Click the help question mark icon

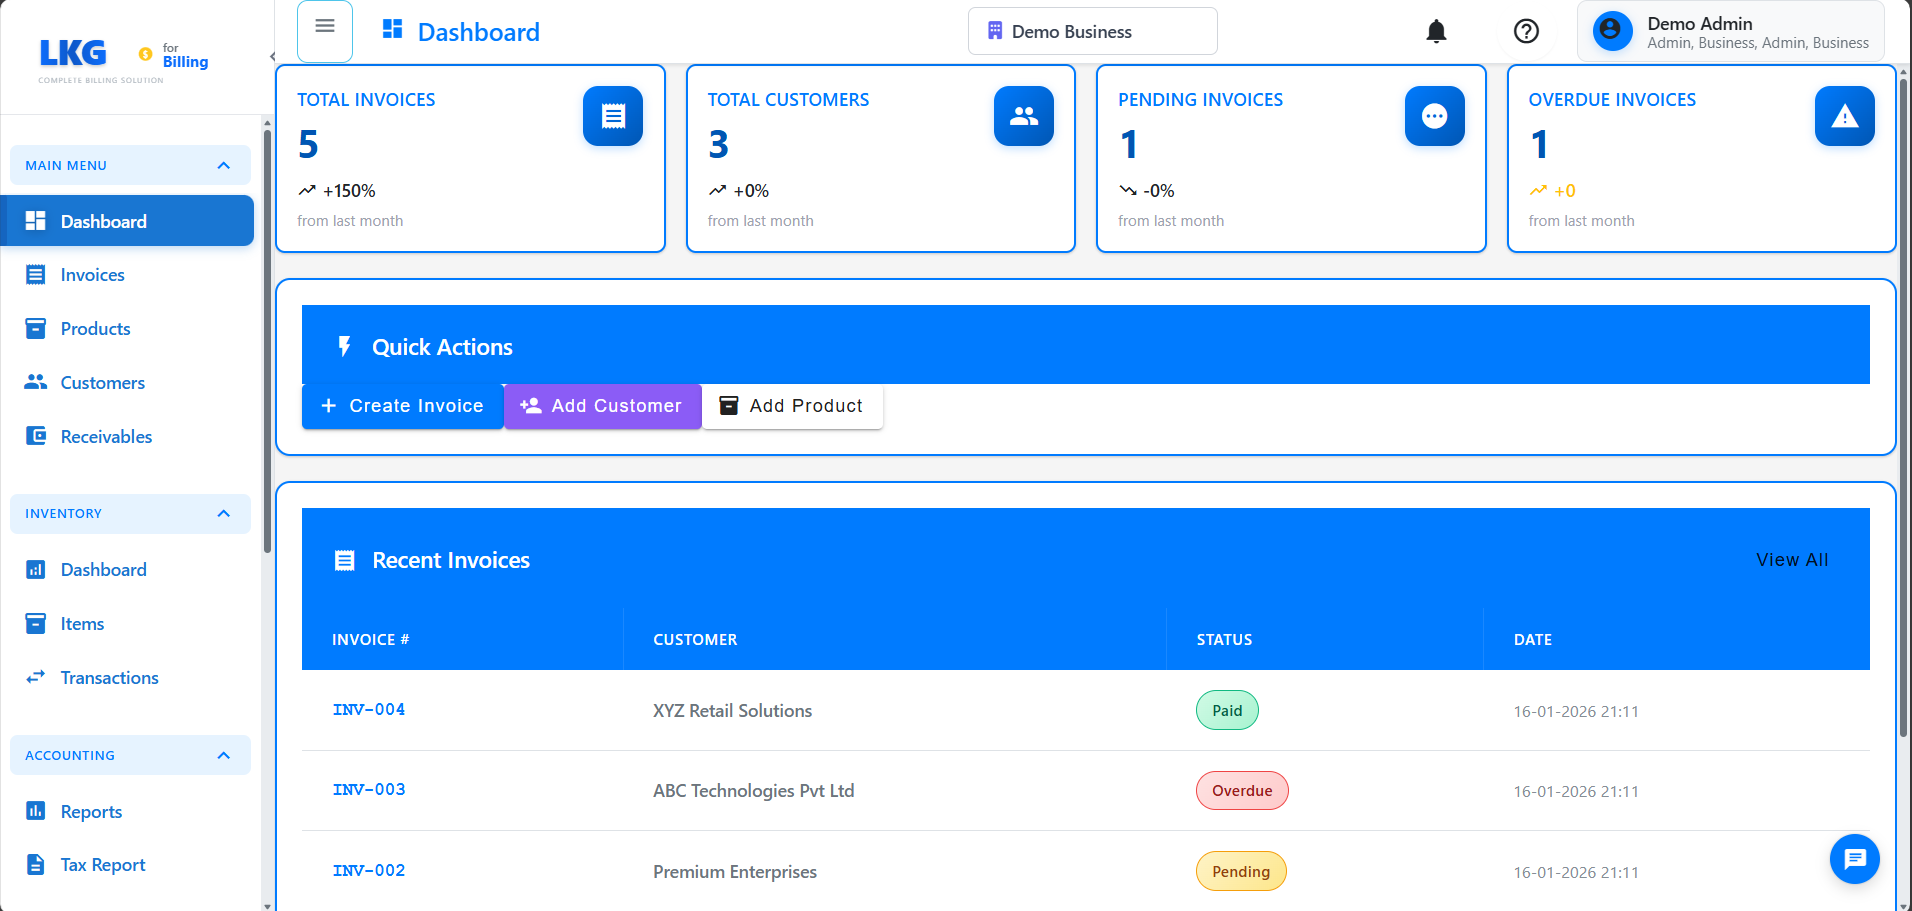click(1526, 31)
